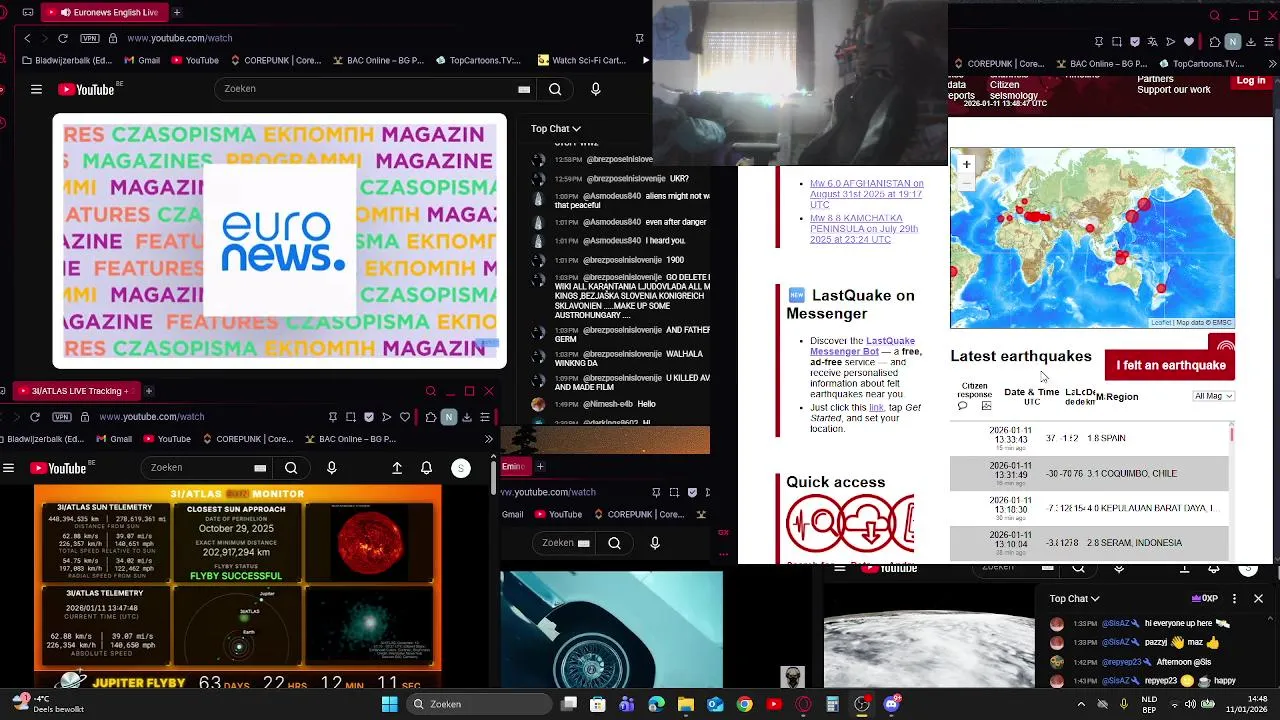Viewport: 1280px width, 720px height.
Task: Open Mw 6.0 AFGHANISTAN earthquake link
Action: 866,194
